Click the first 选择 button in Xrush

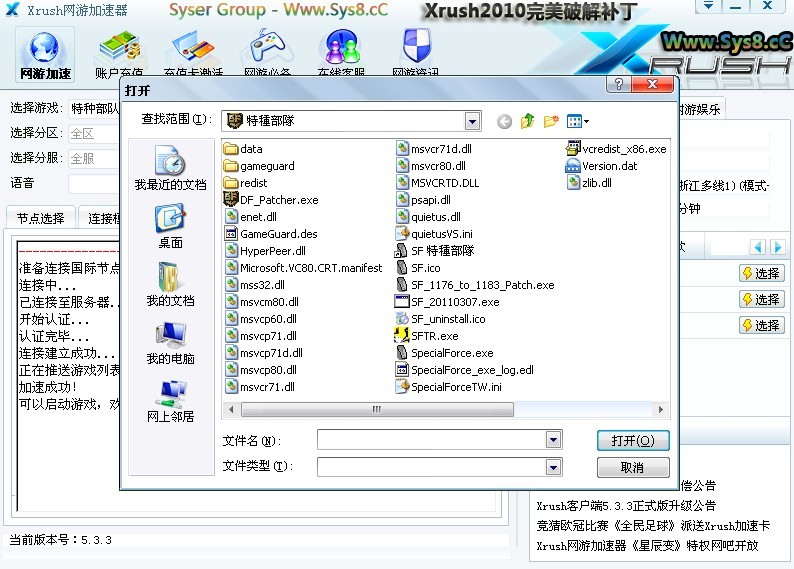(762, 273)
